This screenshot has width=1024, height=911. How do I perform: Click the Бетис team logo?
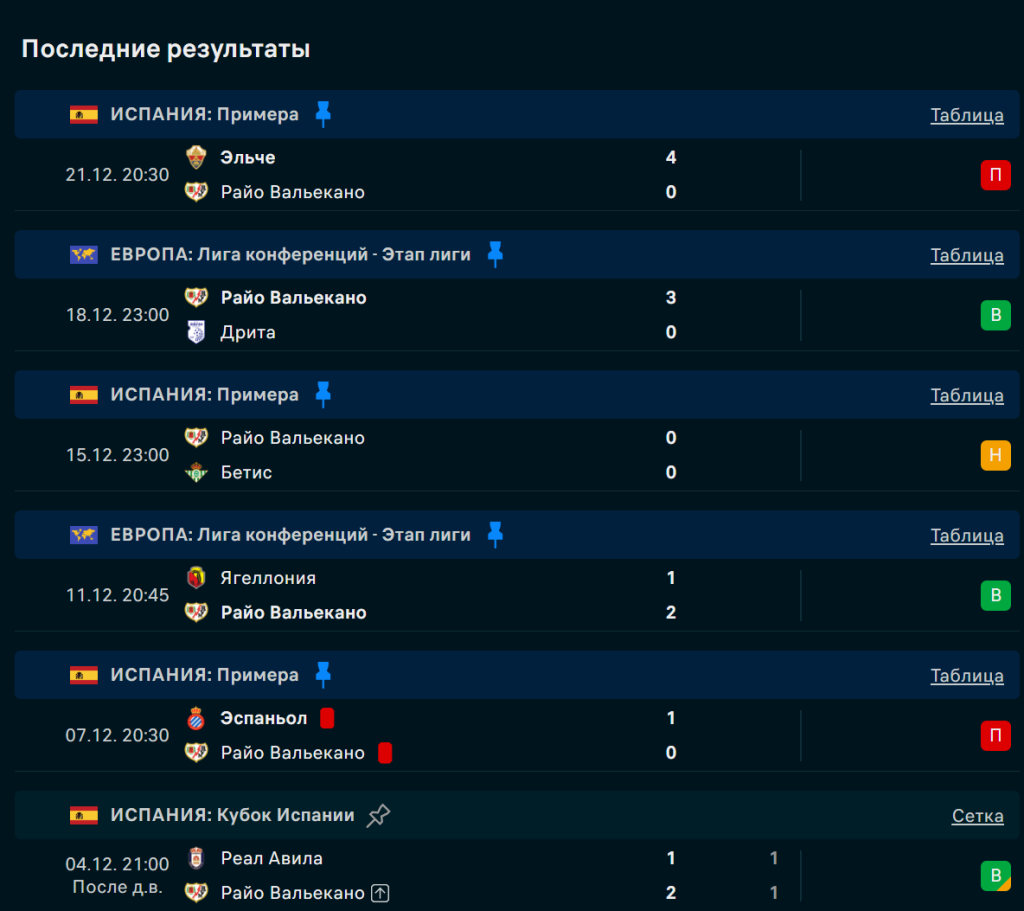(196, 472)
